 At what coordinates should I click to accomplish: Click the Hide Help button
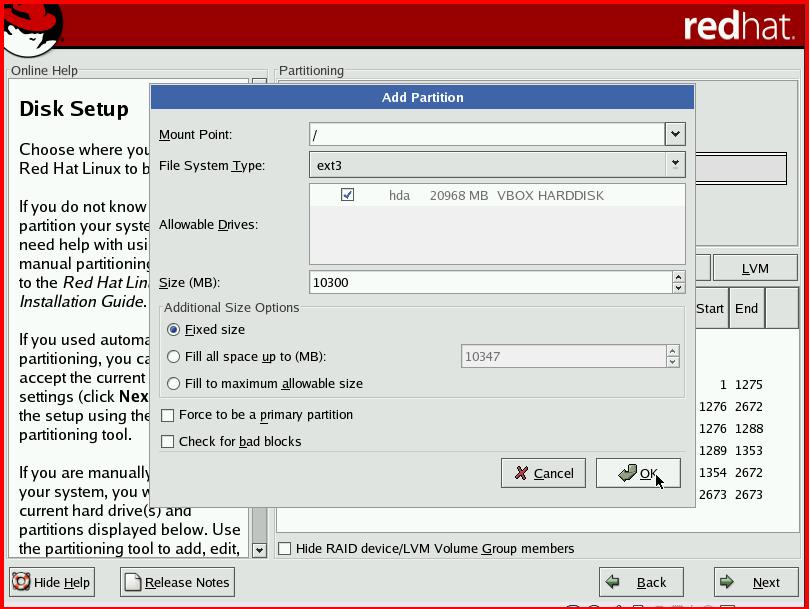[x=52, y=582]
